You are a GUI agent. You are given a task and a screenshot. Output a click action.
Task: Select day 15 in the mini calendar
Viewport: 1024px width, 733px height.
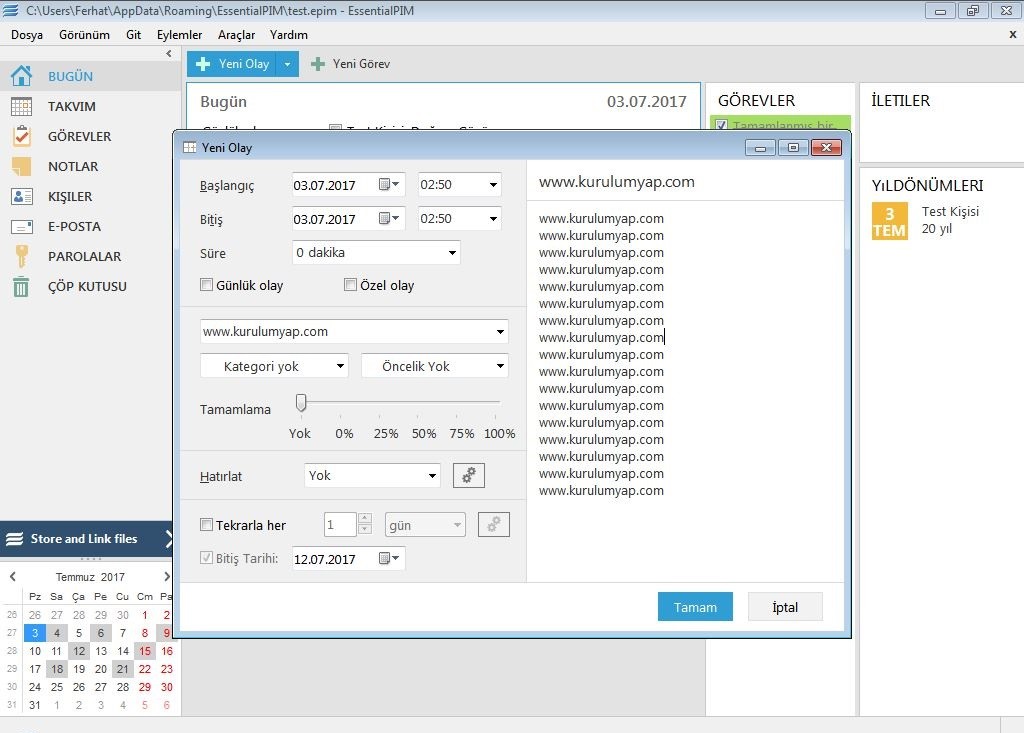[x=145, y=651]
